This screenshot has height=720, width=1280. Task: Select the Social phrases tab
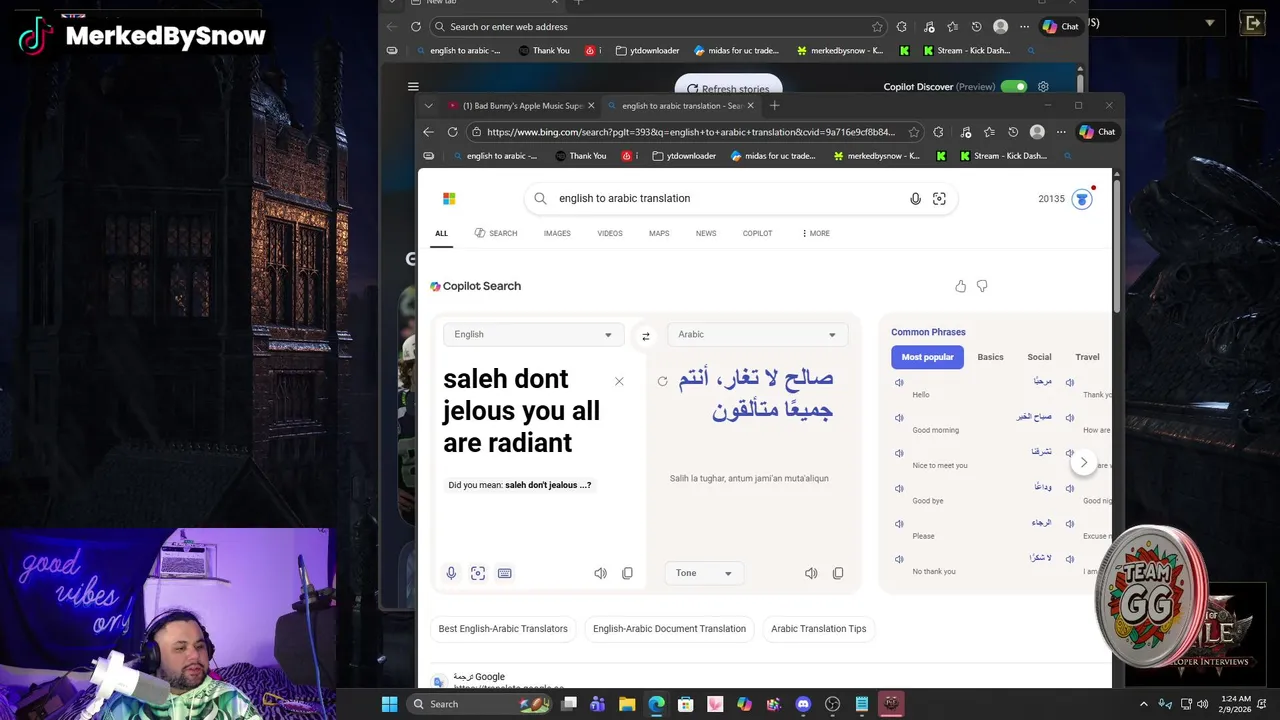click(x=1039, y=357)
